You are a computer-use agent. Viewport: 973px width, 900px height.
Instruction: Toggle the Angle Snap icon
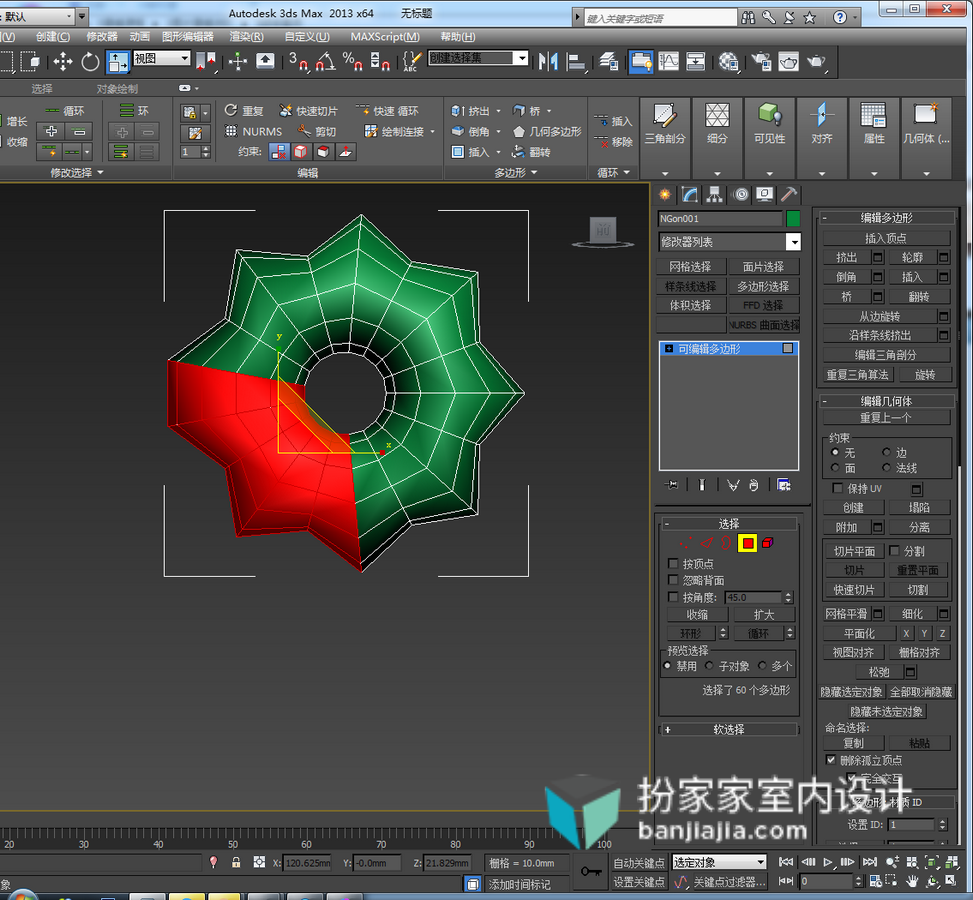(x=326, y=61)
